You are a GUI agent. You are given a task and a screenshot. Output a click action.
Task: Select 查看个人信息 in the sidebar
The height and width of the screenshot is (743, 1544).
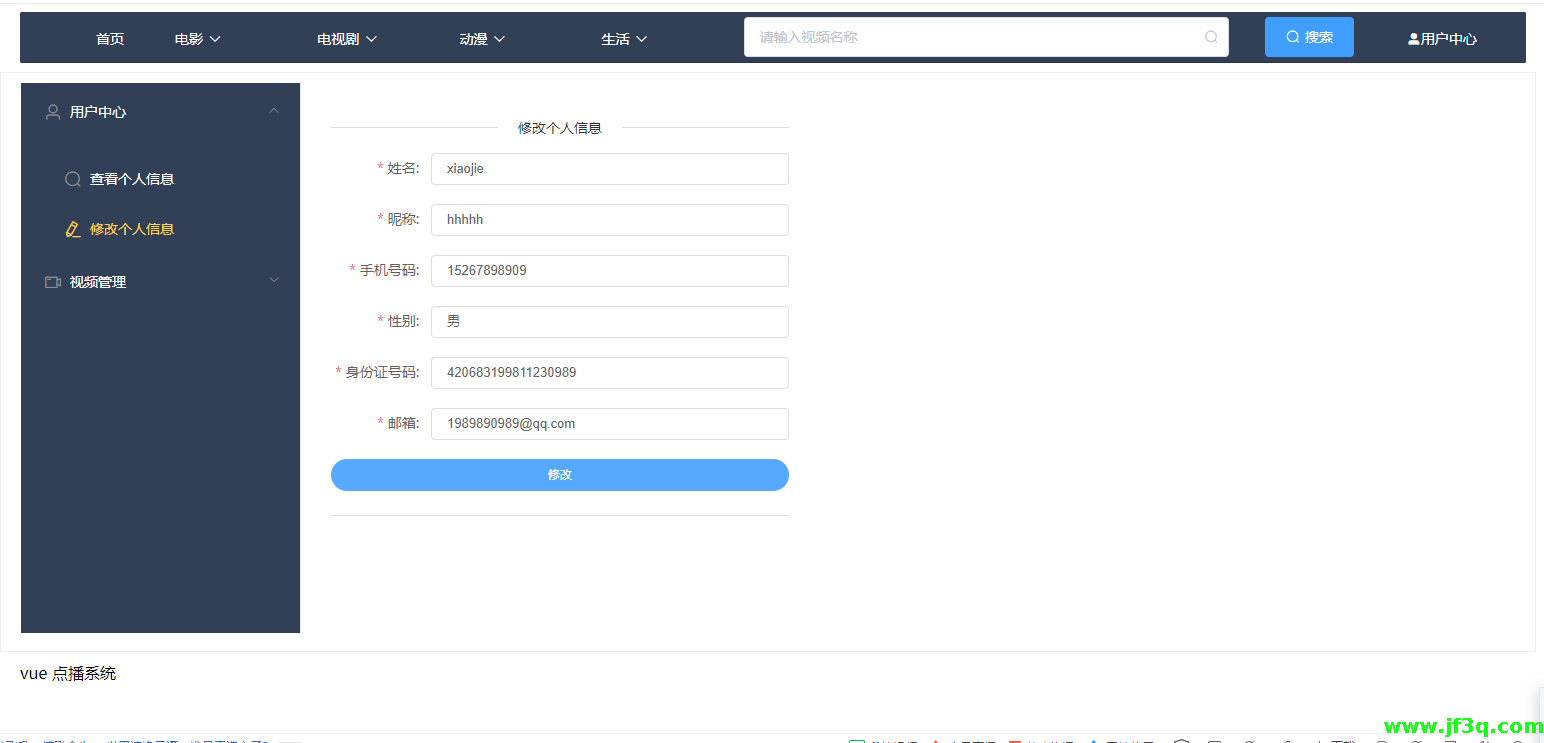(x=131, y=179)
